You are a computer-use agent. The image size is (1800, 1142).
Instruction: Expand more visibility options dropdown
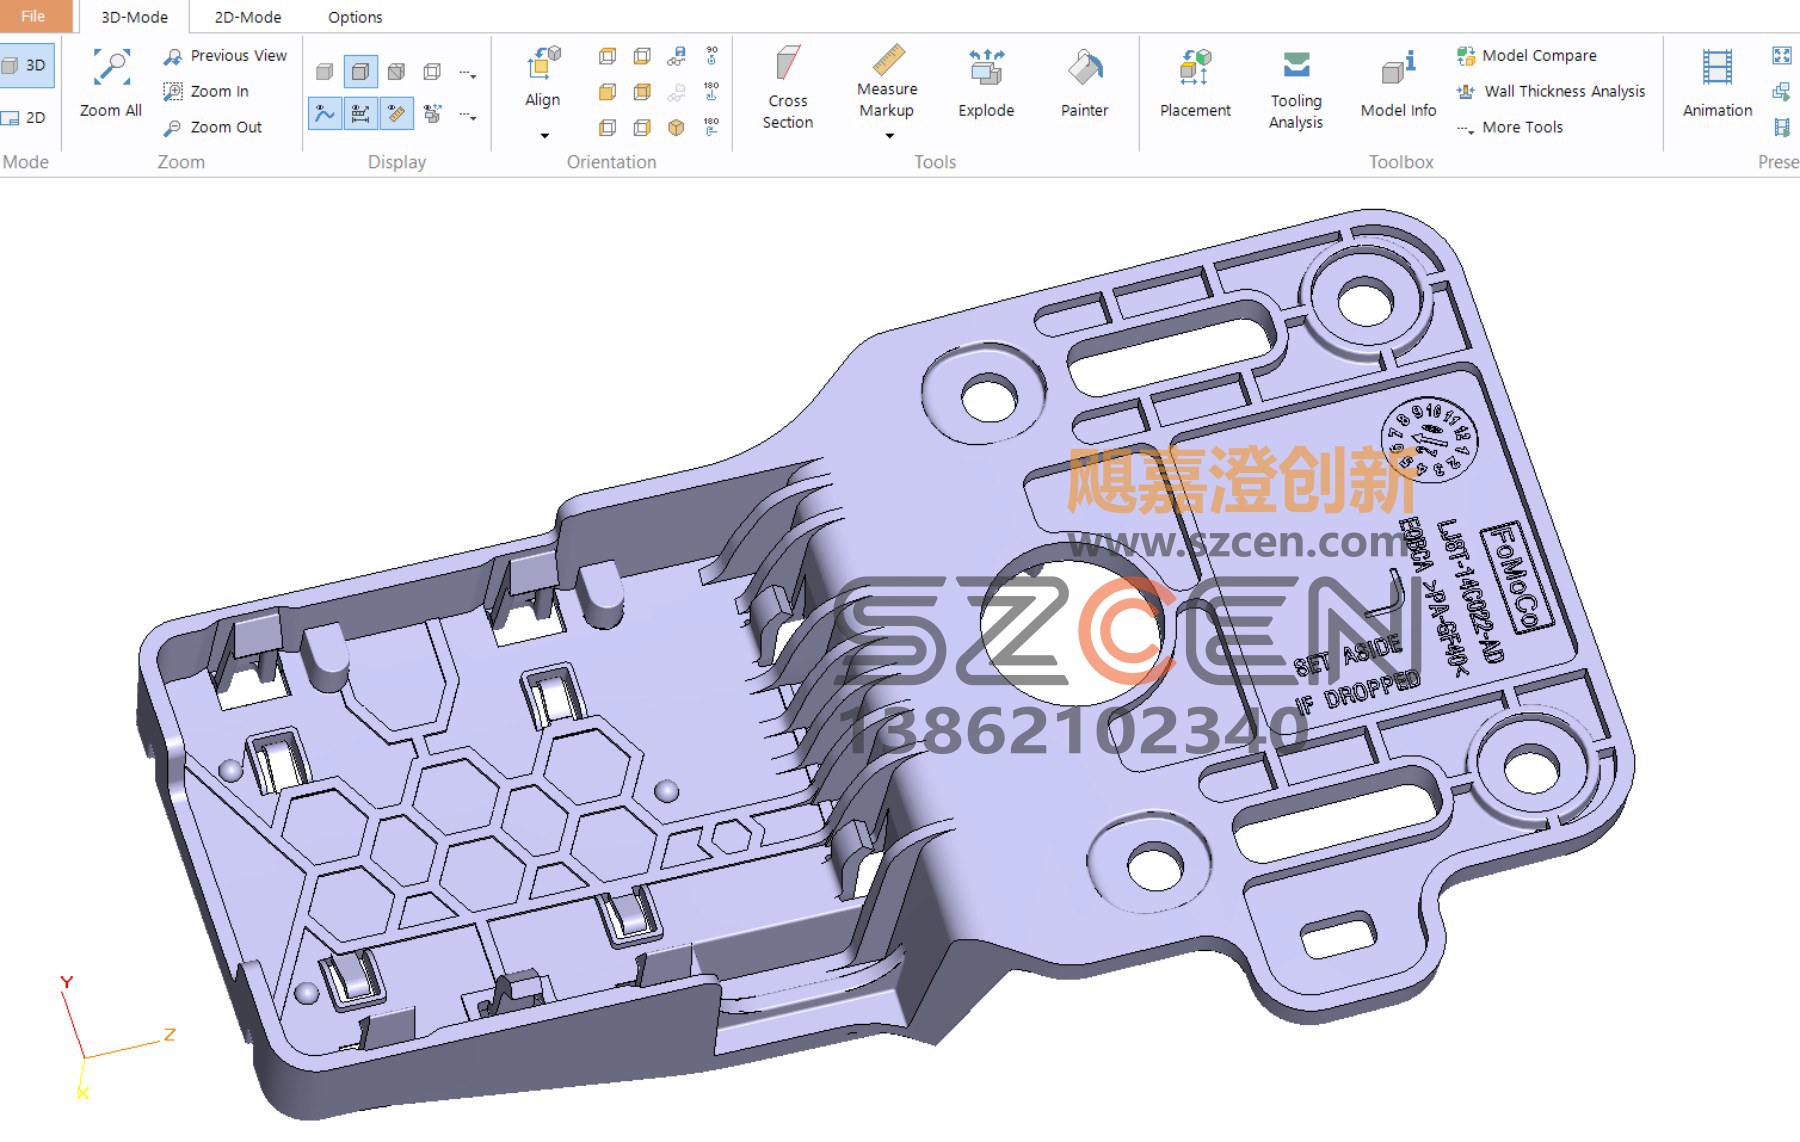click(467, 116)
